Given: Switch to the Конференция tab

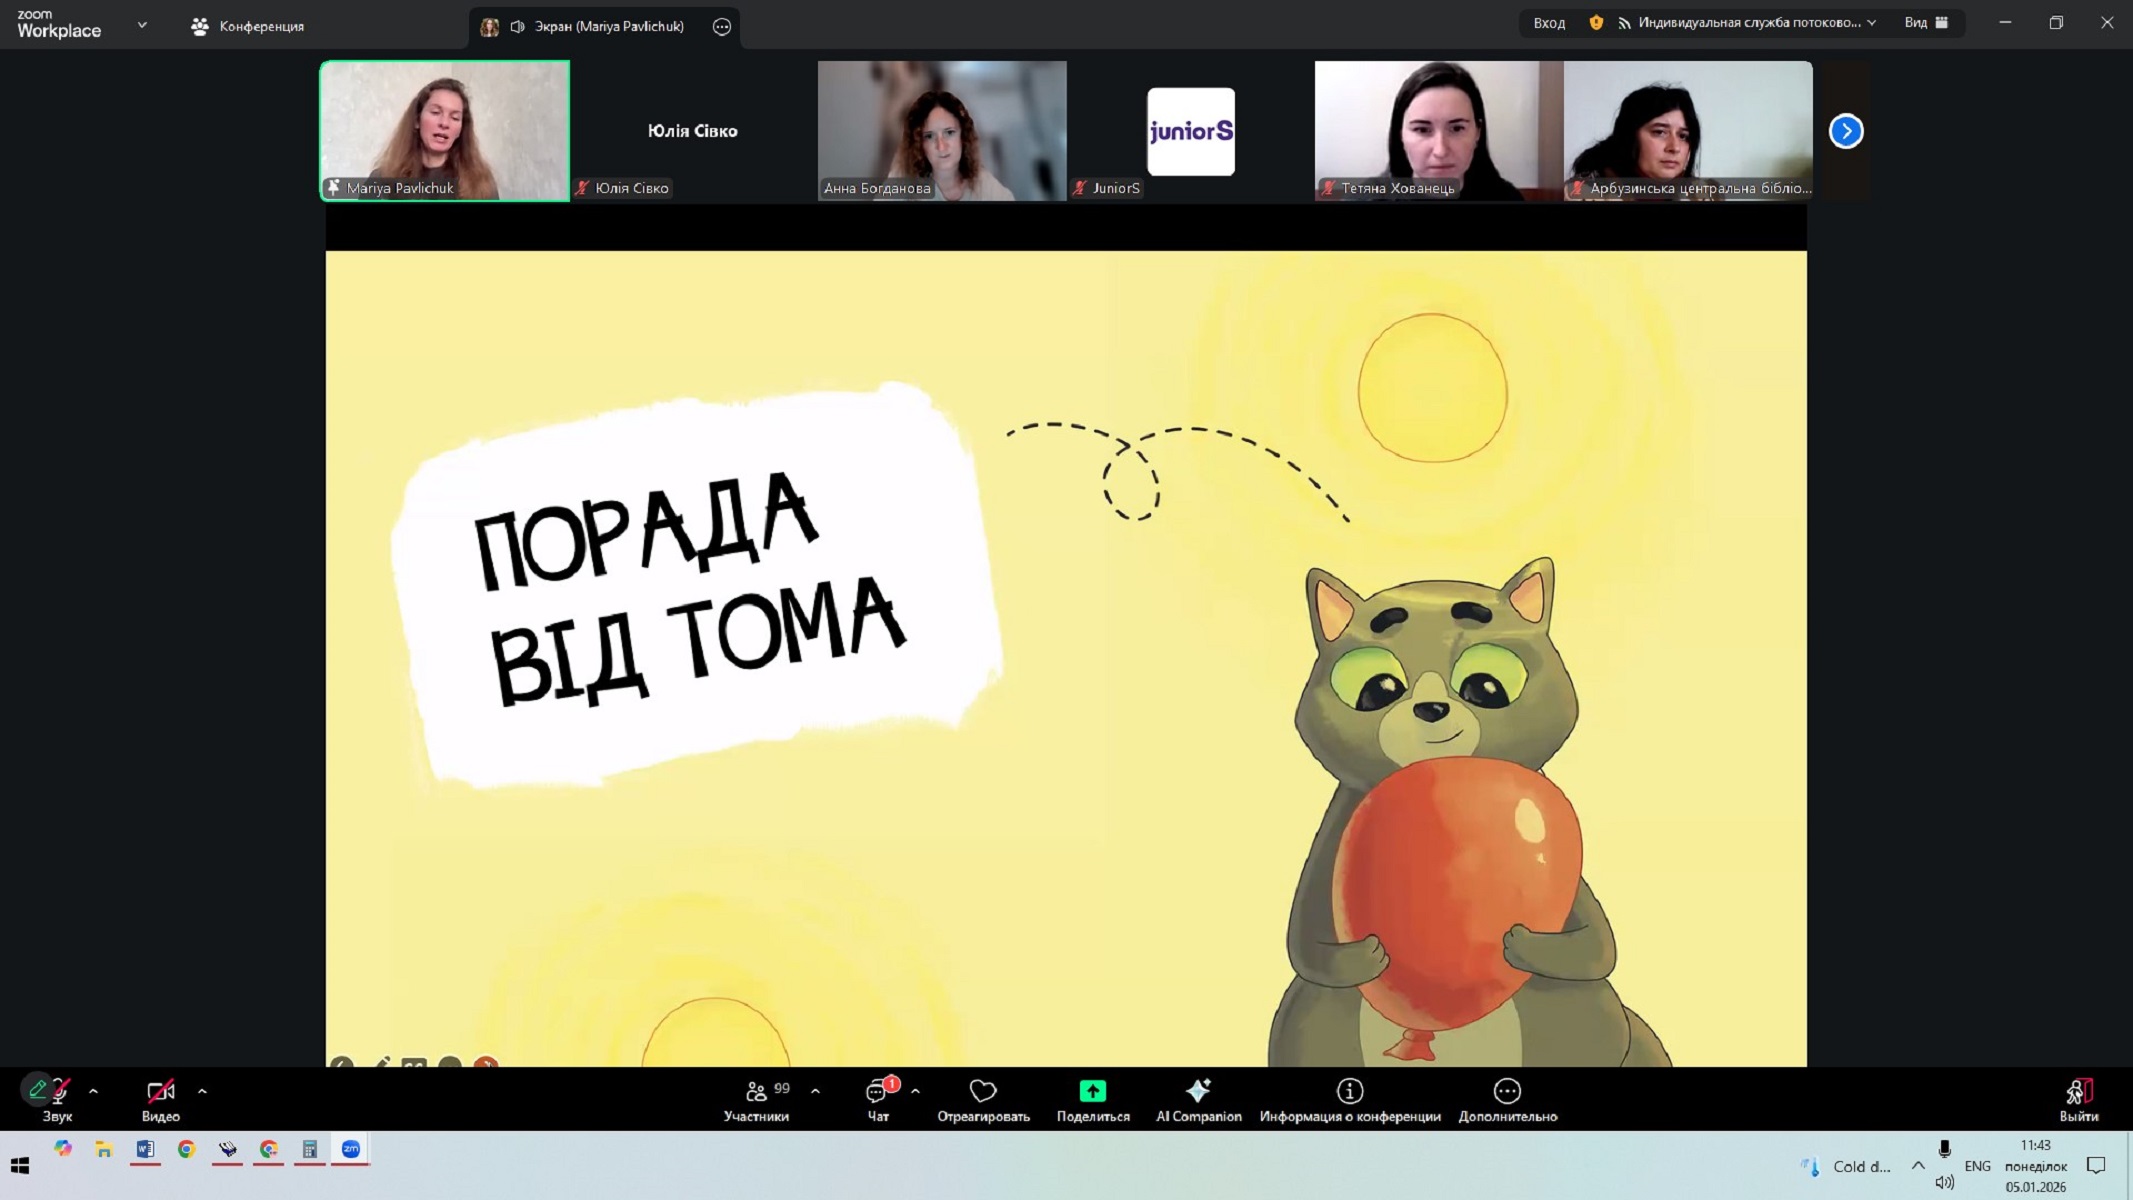Looking at the screenshot, I should [x=248, y=26].
